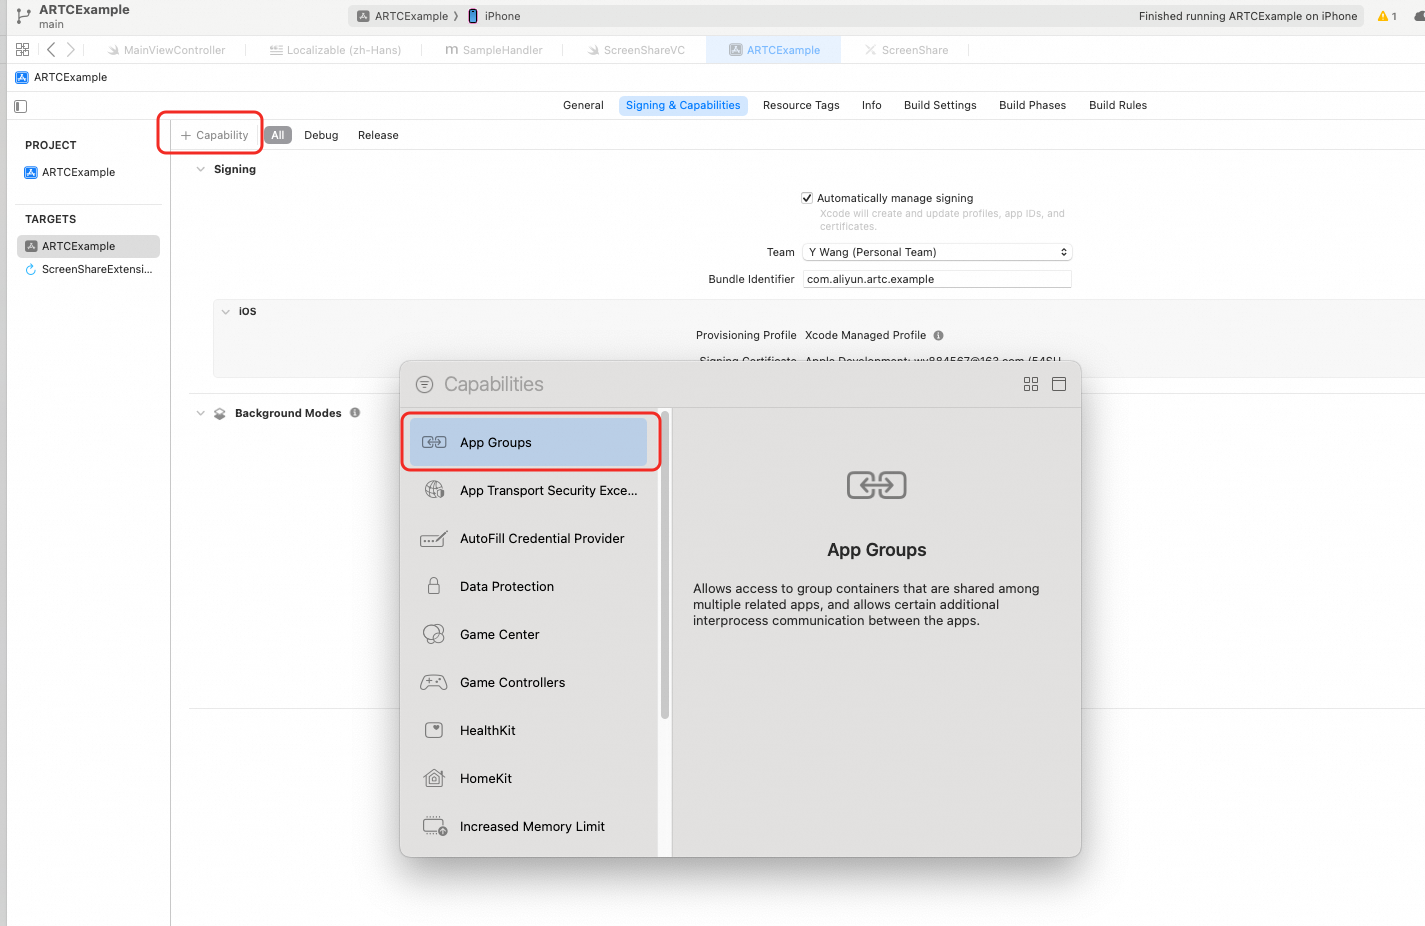Click the large App Groups detail icon

tap(877, 485)
